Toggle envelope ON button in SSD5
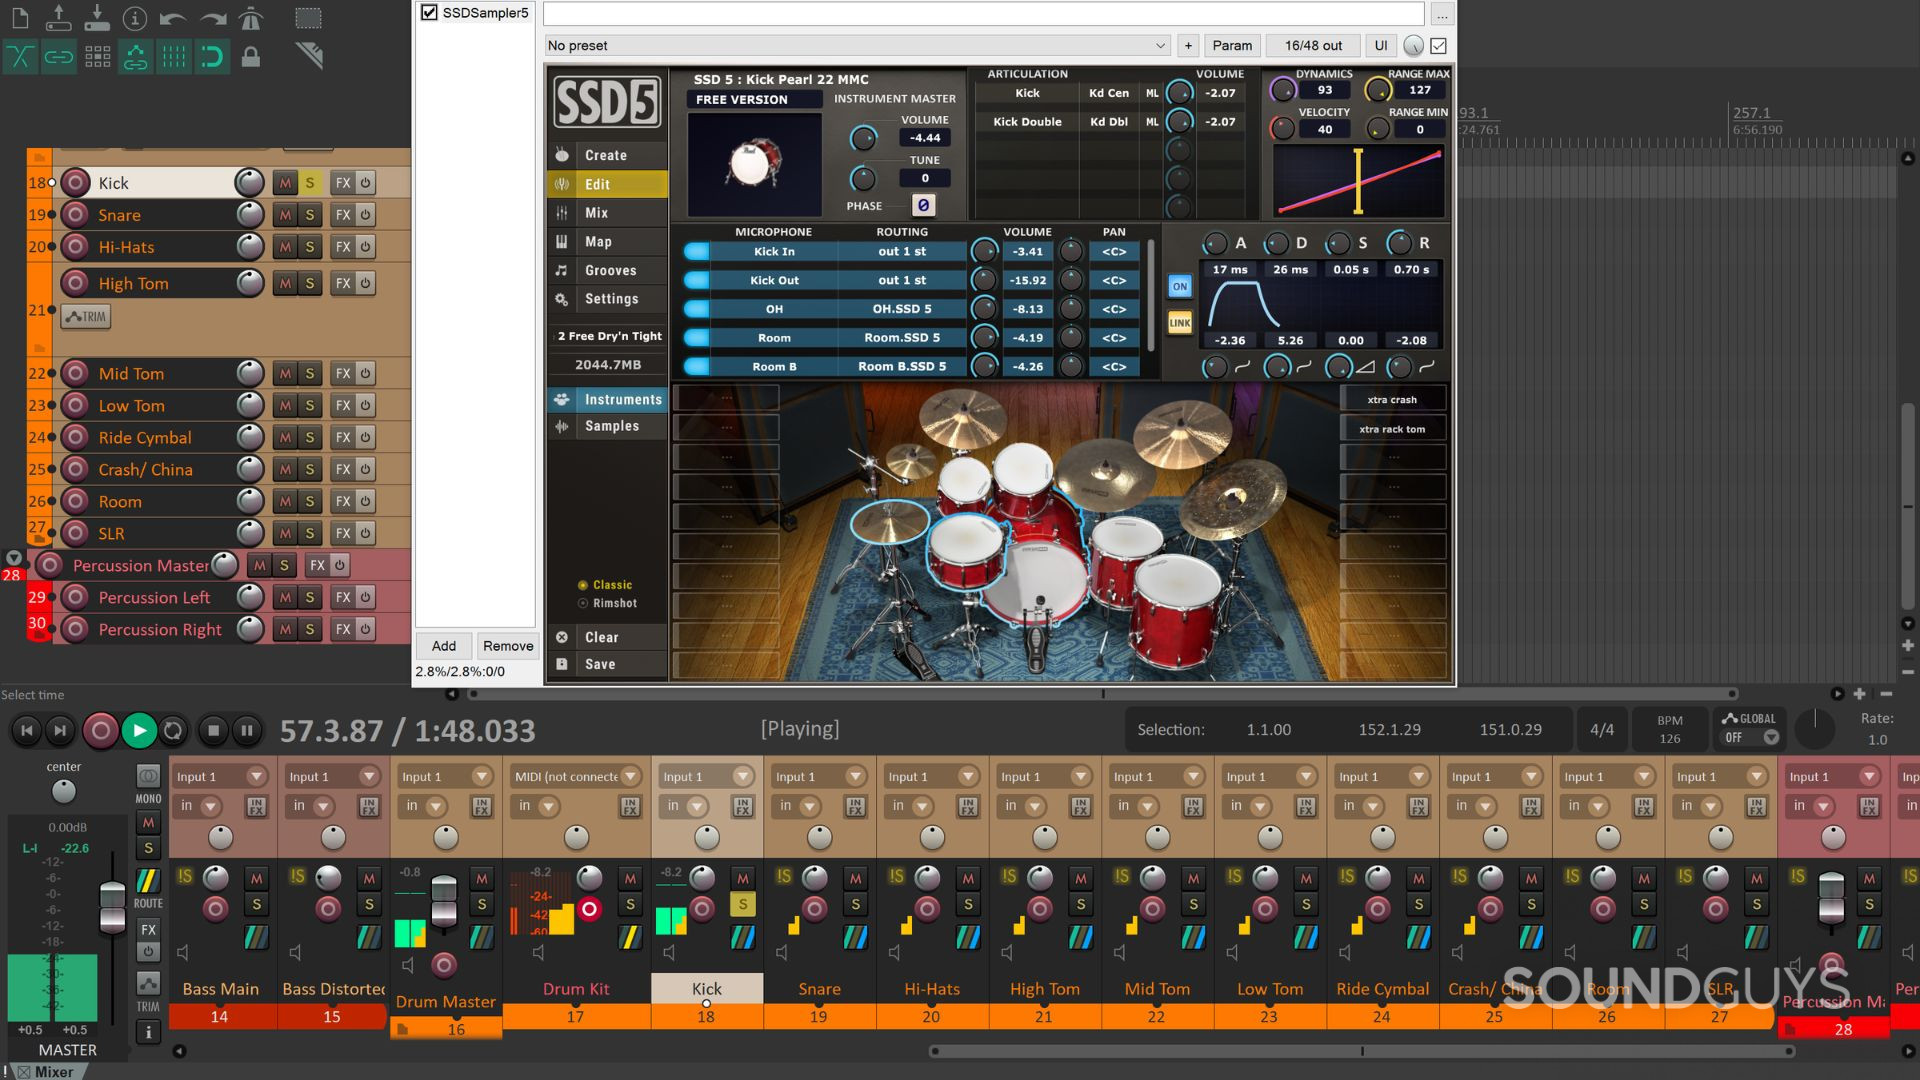 [x=1180, y=287]
